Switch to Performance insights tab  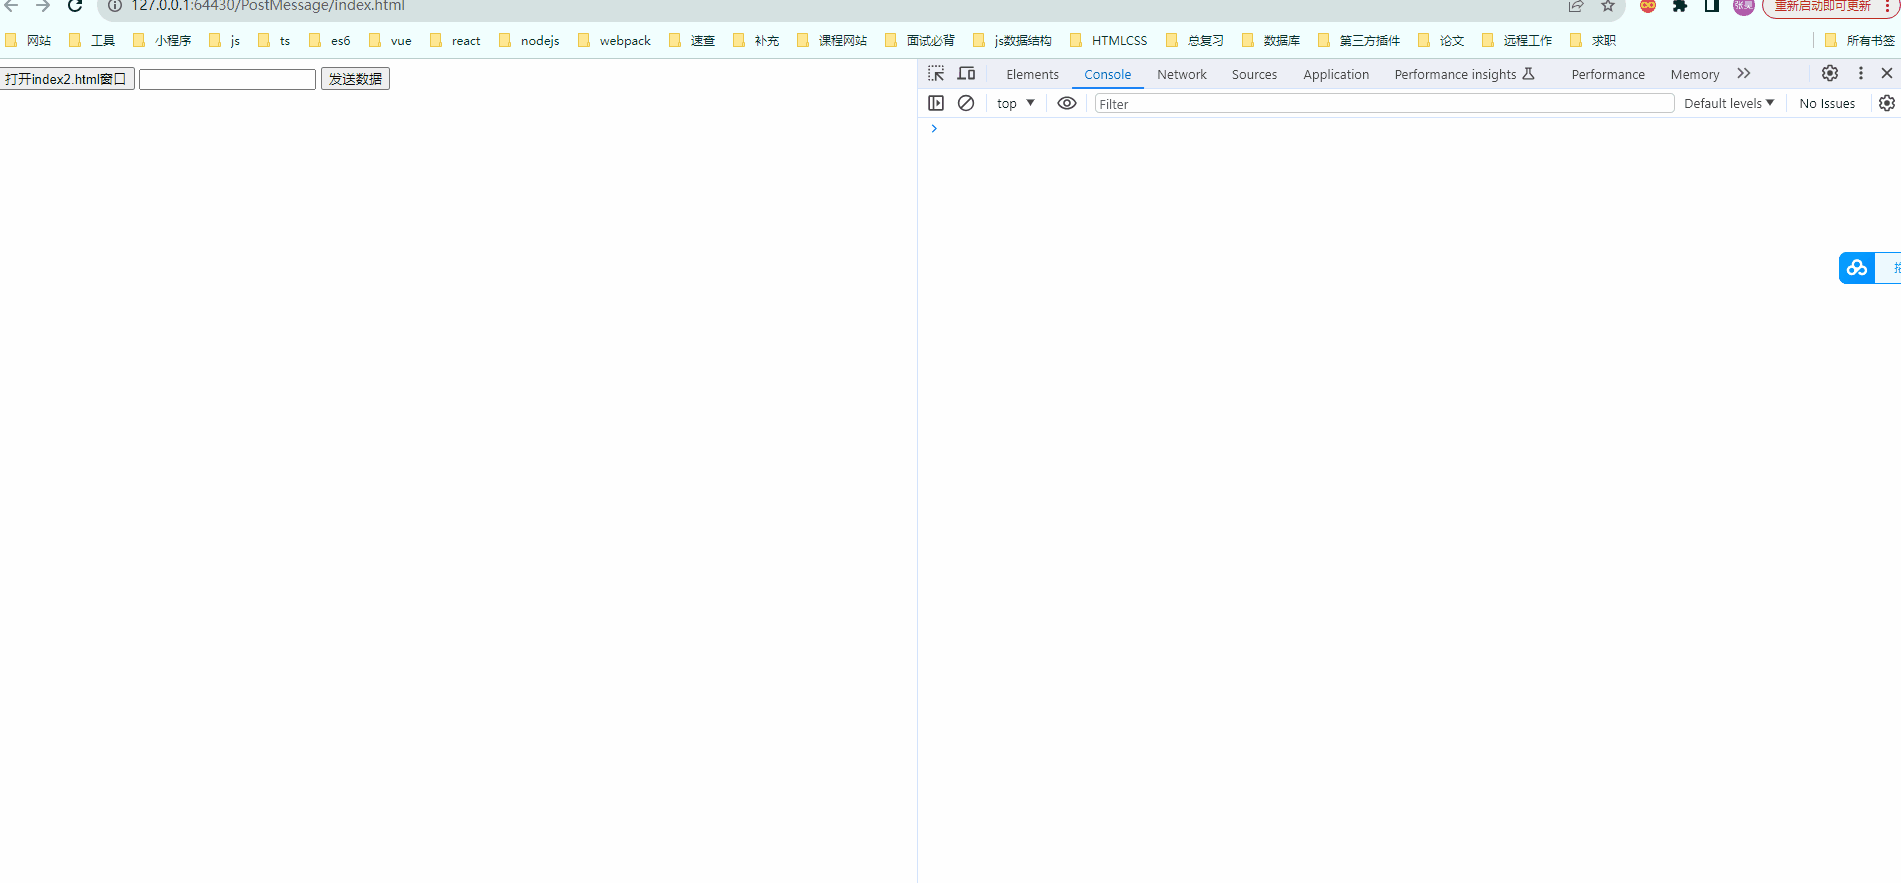[1455, 75]
